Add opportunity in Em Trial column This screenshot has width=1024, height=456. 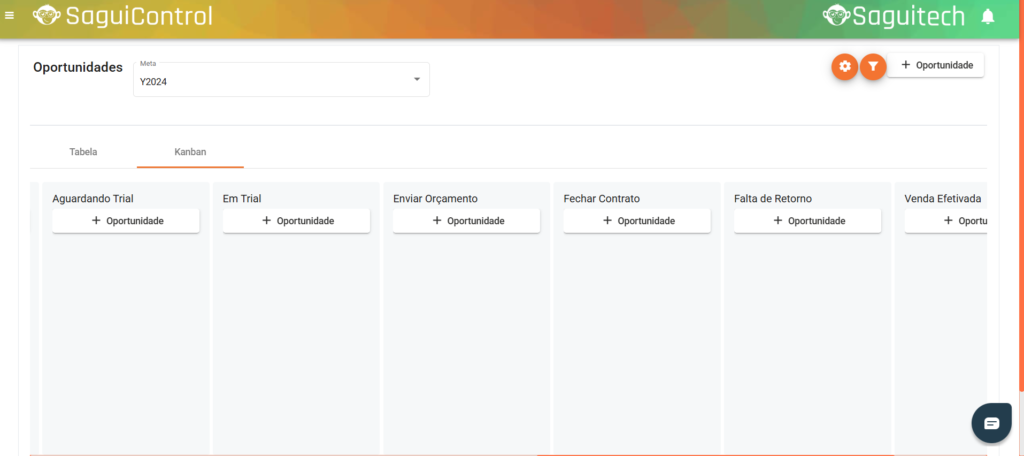(x=296, y=221)
